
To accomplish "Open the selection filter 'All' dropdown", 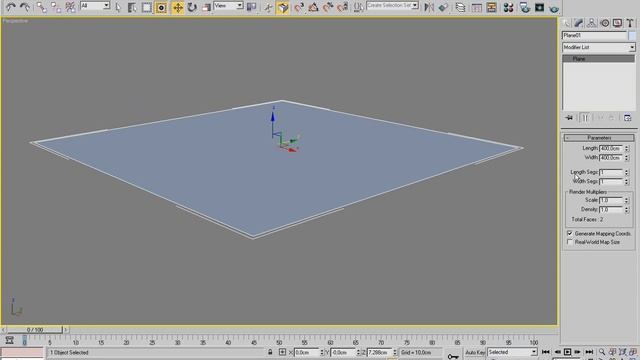I will 95,6.
